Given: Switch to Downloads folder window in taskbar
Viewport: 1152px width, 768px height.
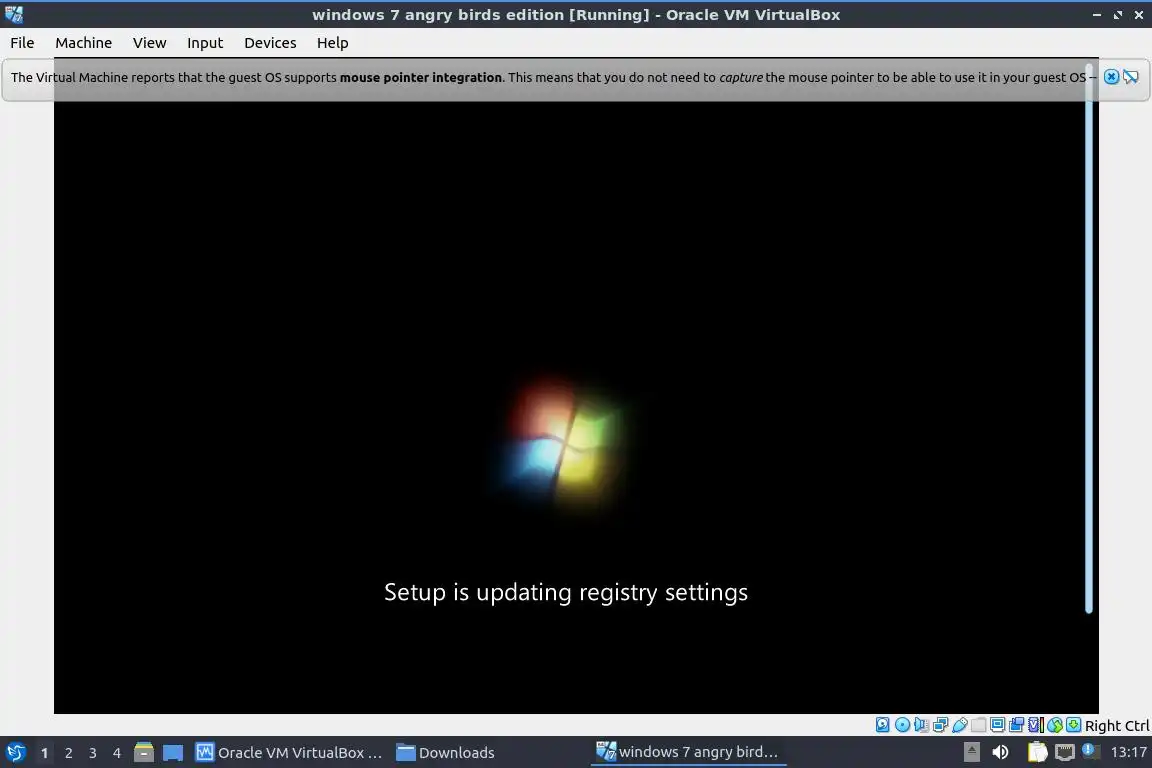Looking at the screenshot, I should [445, 753].
